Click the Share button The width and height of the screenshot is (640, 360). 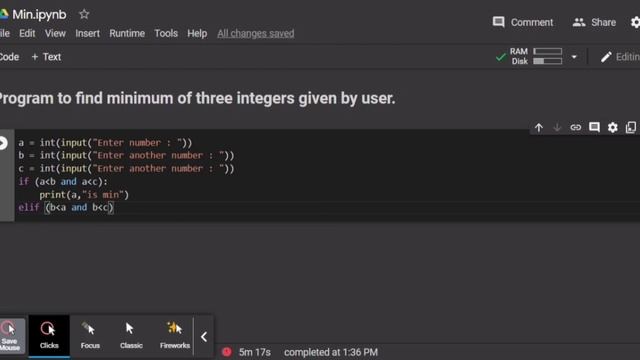(594, 22)
